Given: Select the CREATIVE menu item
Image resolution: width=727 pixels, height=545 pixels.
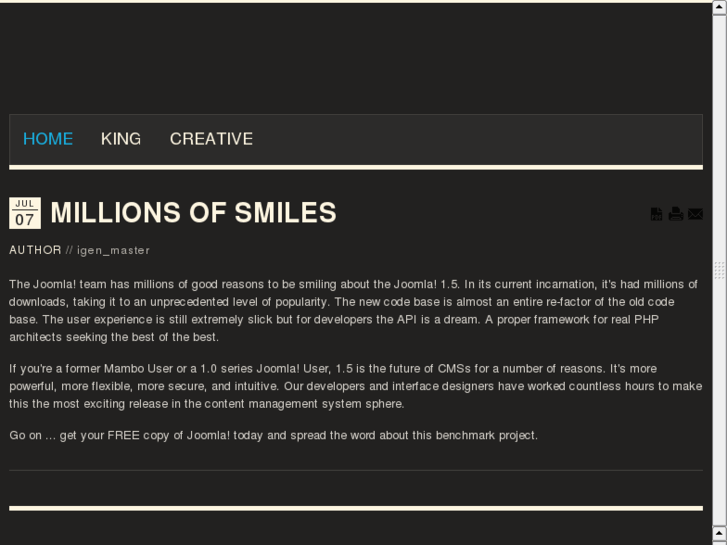Looking at the screenshot, I should point(211,139).
